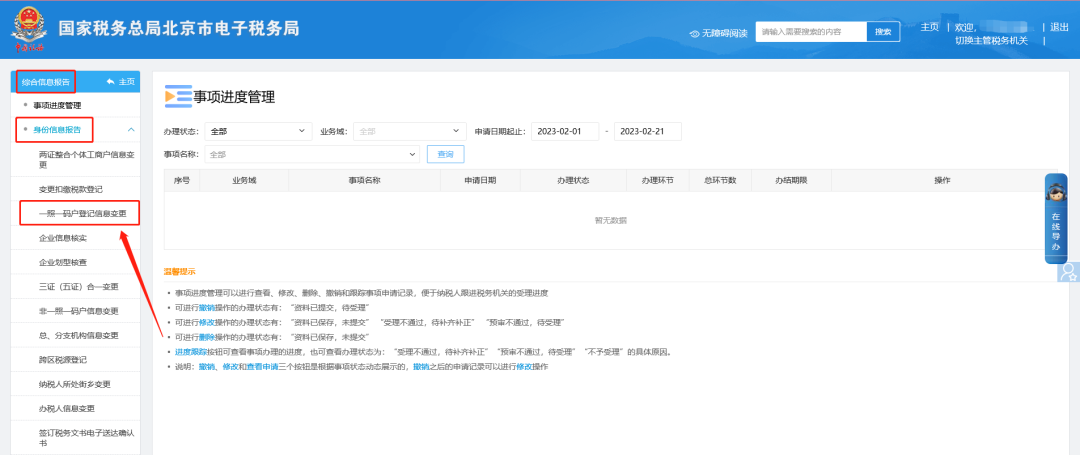Click the 操作 column header
This screenshot has height=455, width=1080.
[x=942, y=180]
